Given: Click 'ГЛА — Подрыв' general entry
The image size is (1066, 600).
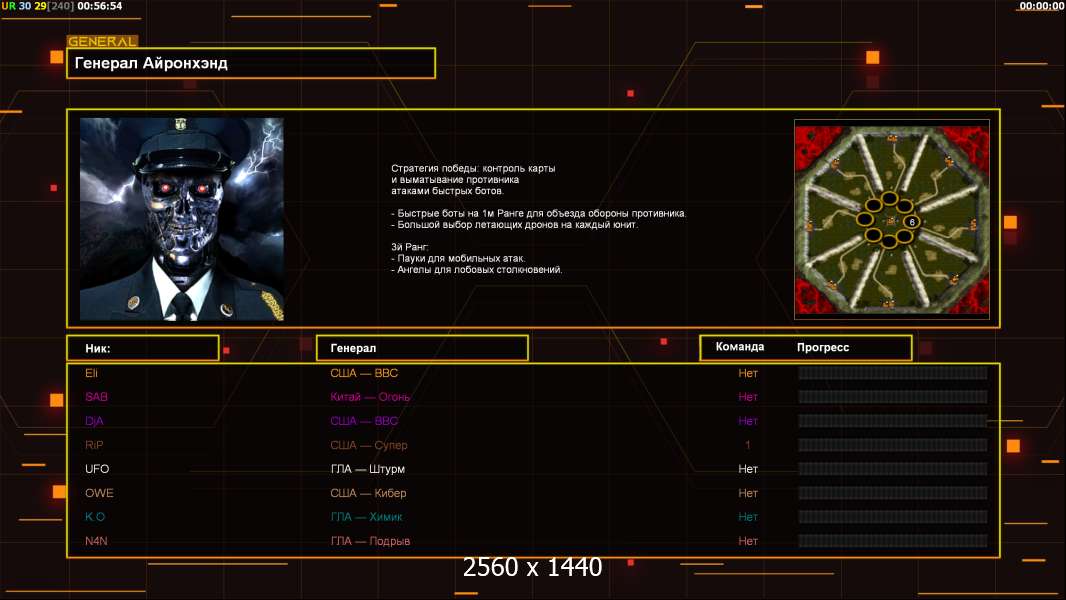Looking at the screenshot, I should pos(371,541).
